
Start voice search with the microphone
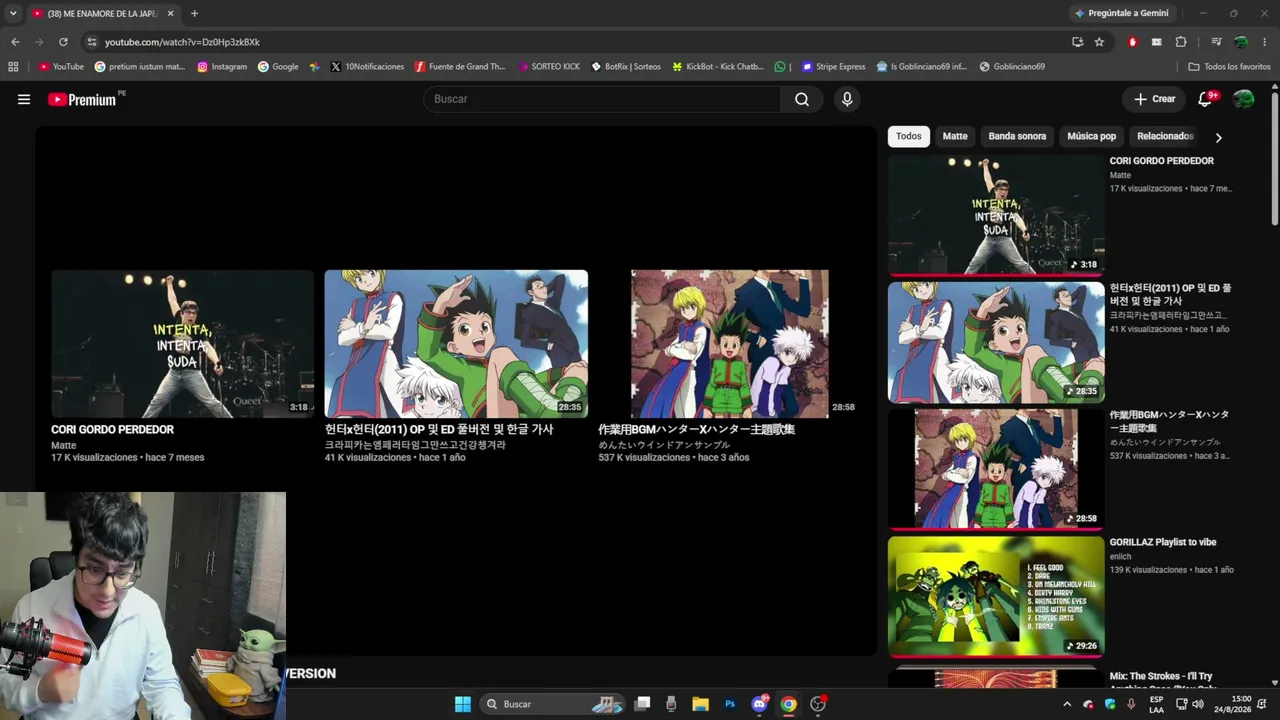[847, 99]
